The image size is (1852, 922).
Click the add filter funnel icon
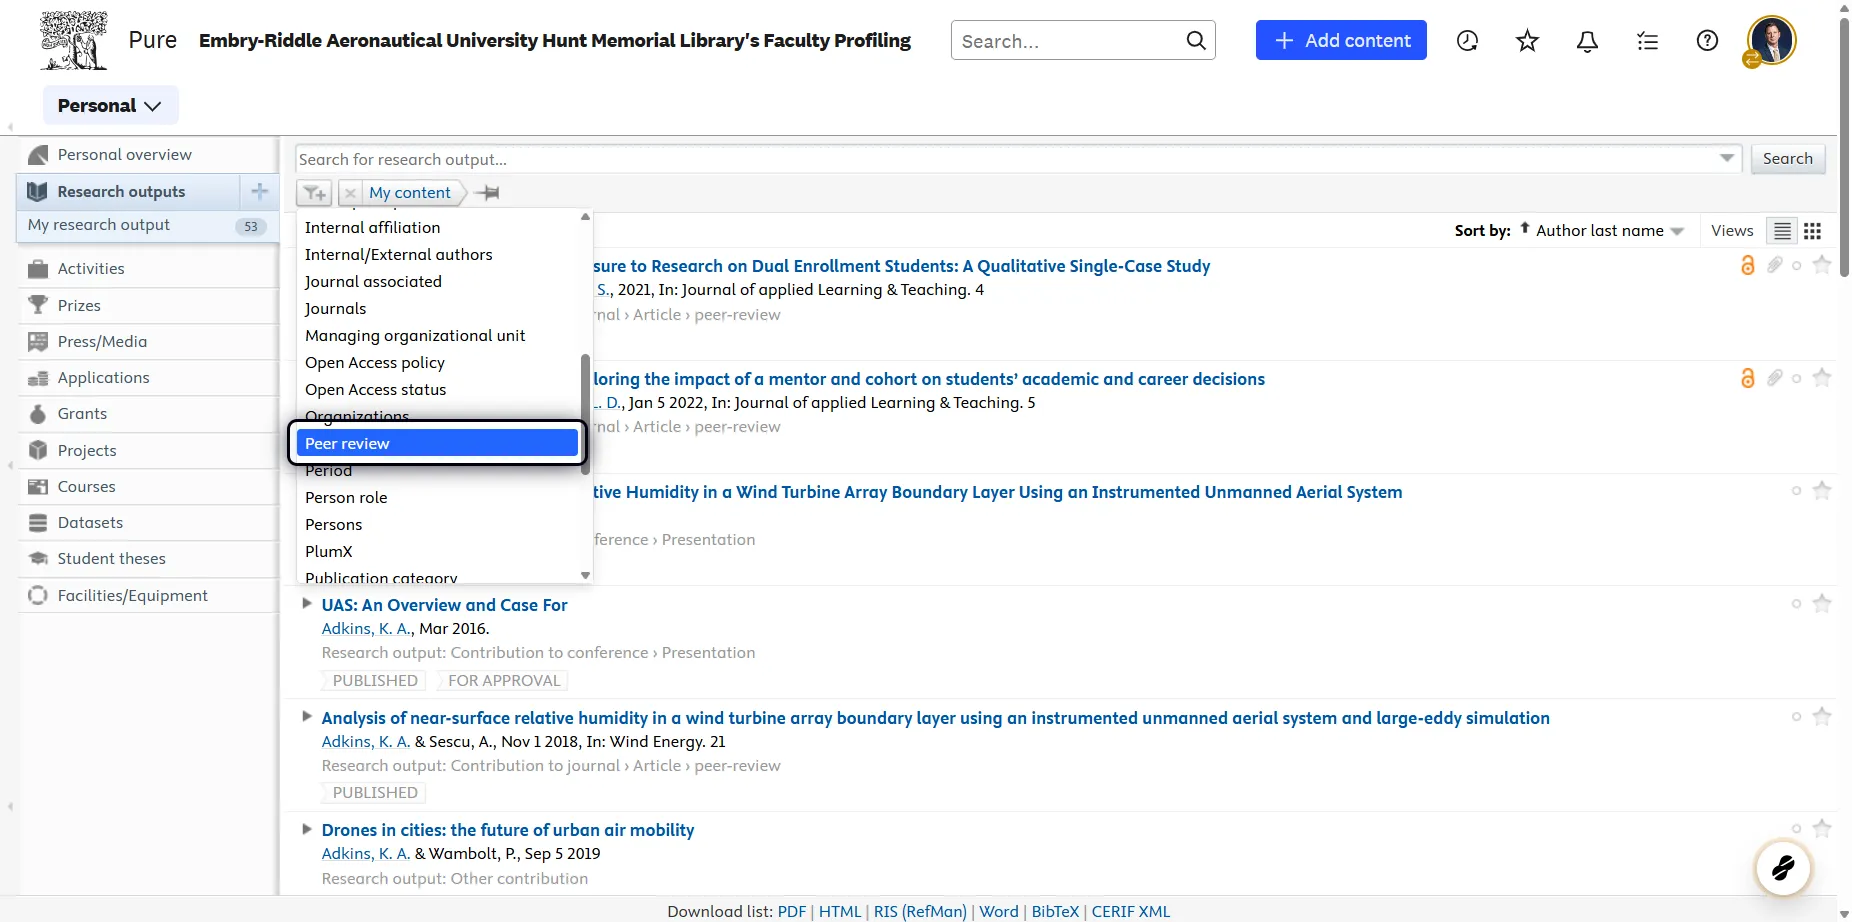(x=315, y=193)
